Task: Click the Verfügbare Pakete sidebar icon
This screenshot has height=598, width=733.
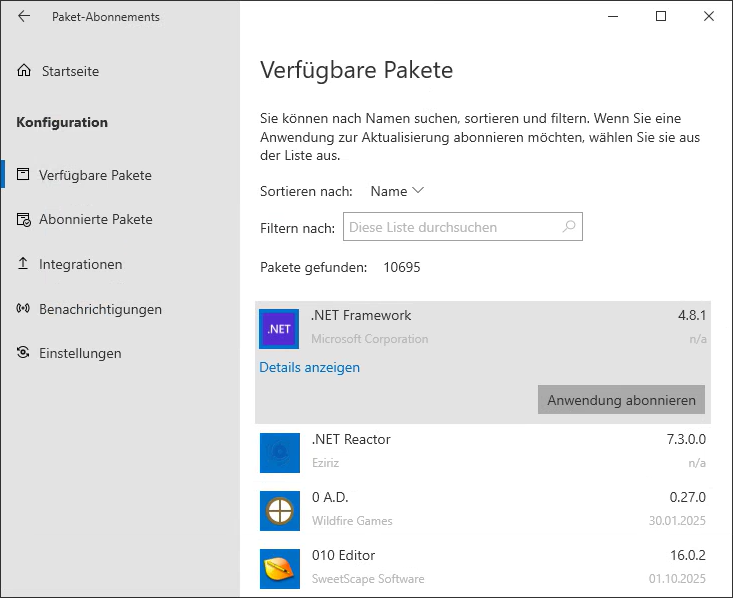Action: tap(24, 175)
